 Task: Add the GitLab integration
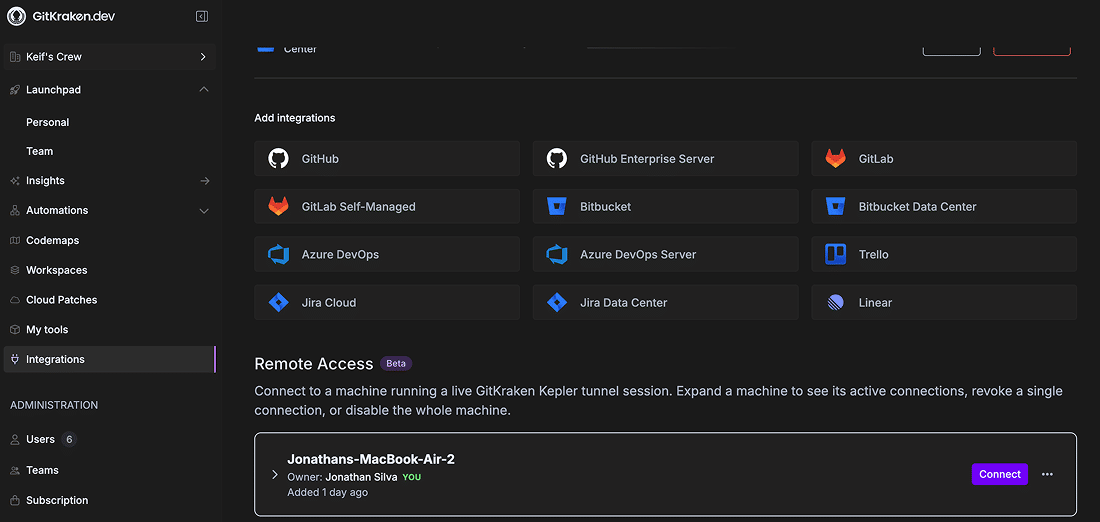944,159
